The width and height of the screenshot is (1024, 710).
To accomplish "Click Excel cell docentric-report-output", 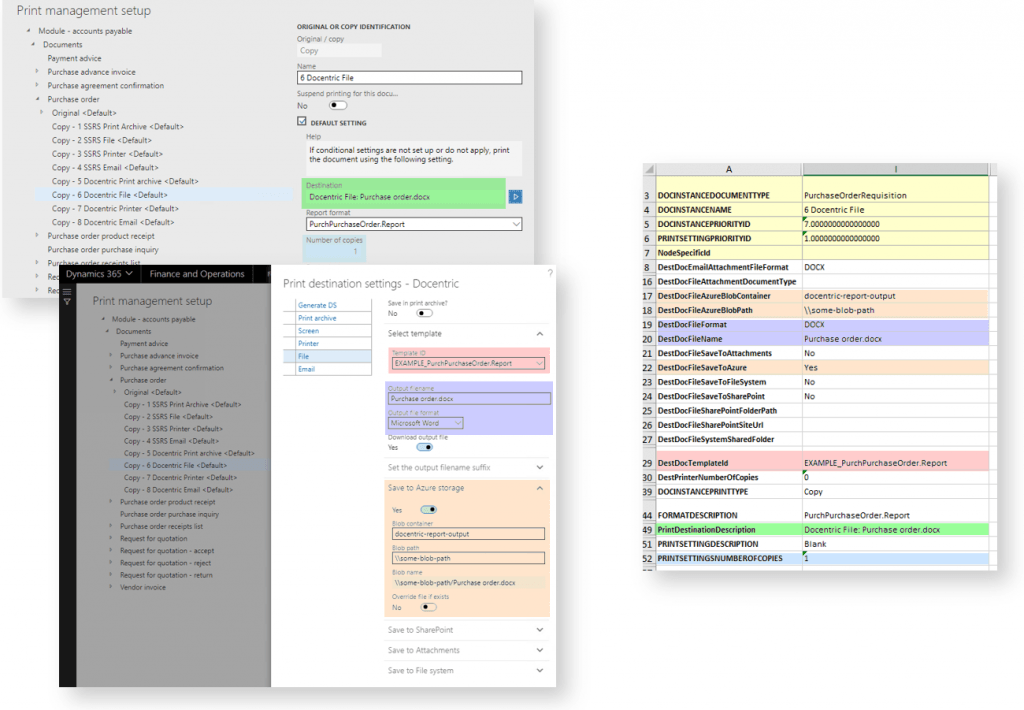I will pyautogui.click(x=895, y=296).
